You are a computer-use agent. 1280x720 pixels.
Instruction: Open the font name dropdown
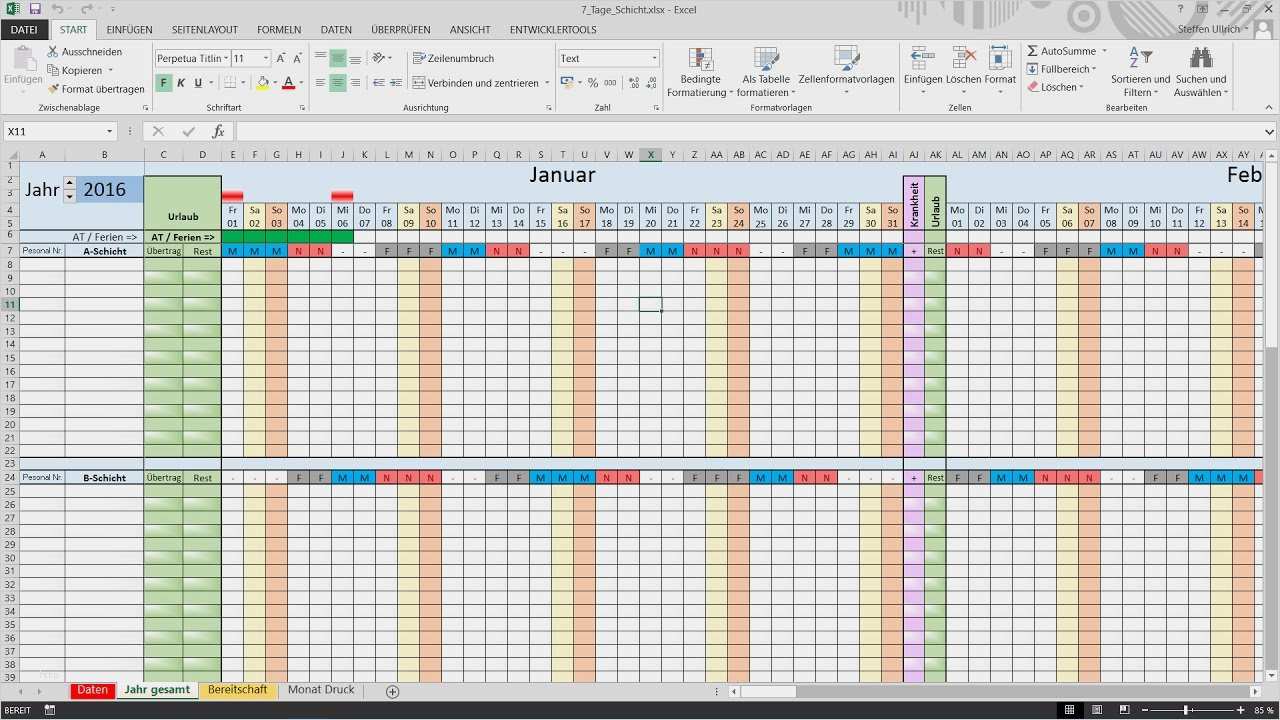pos(226,58)
